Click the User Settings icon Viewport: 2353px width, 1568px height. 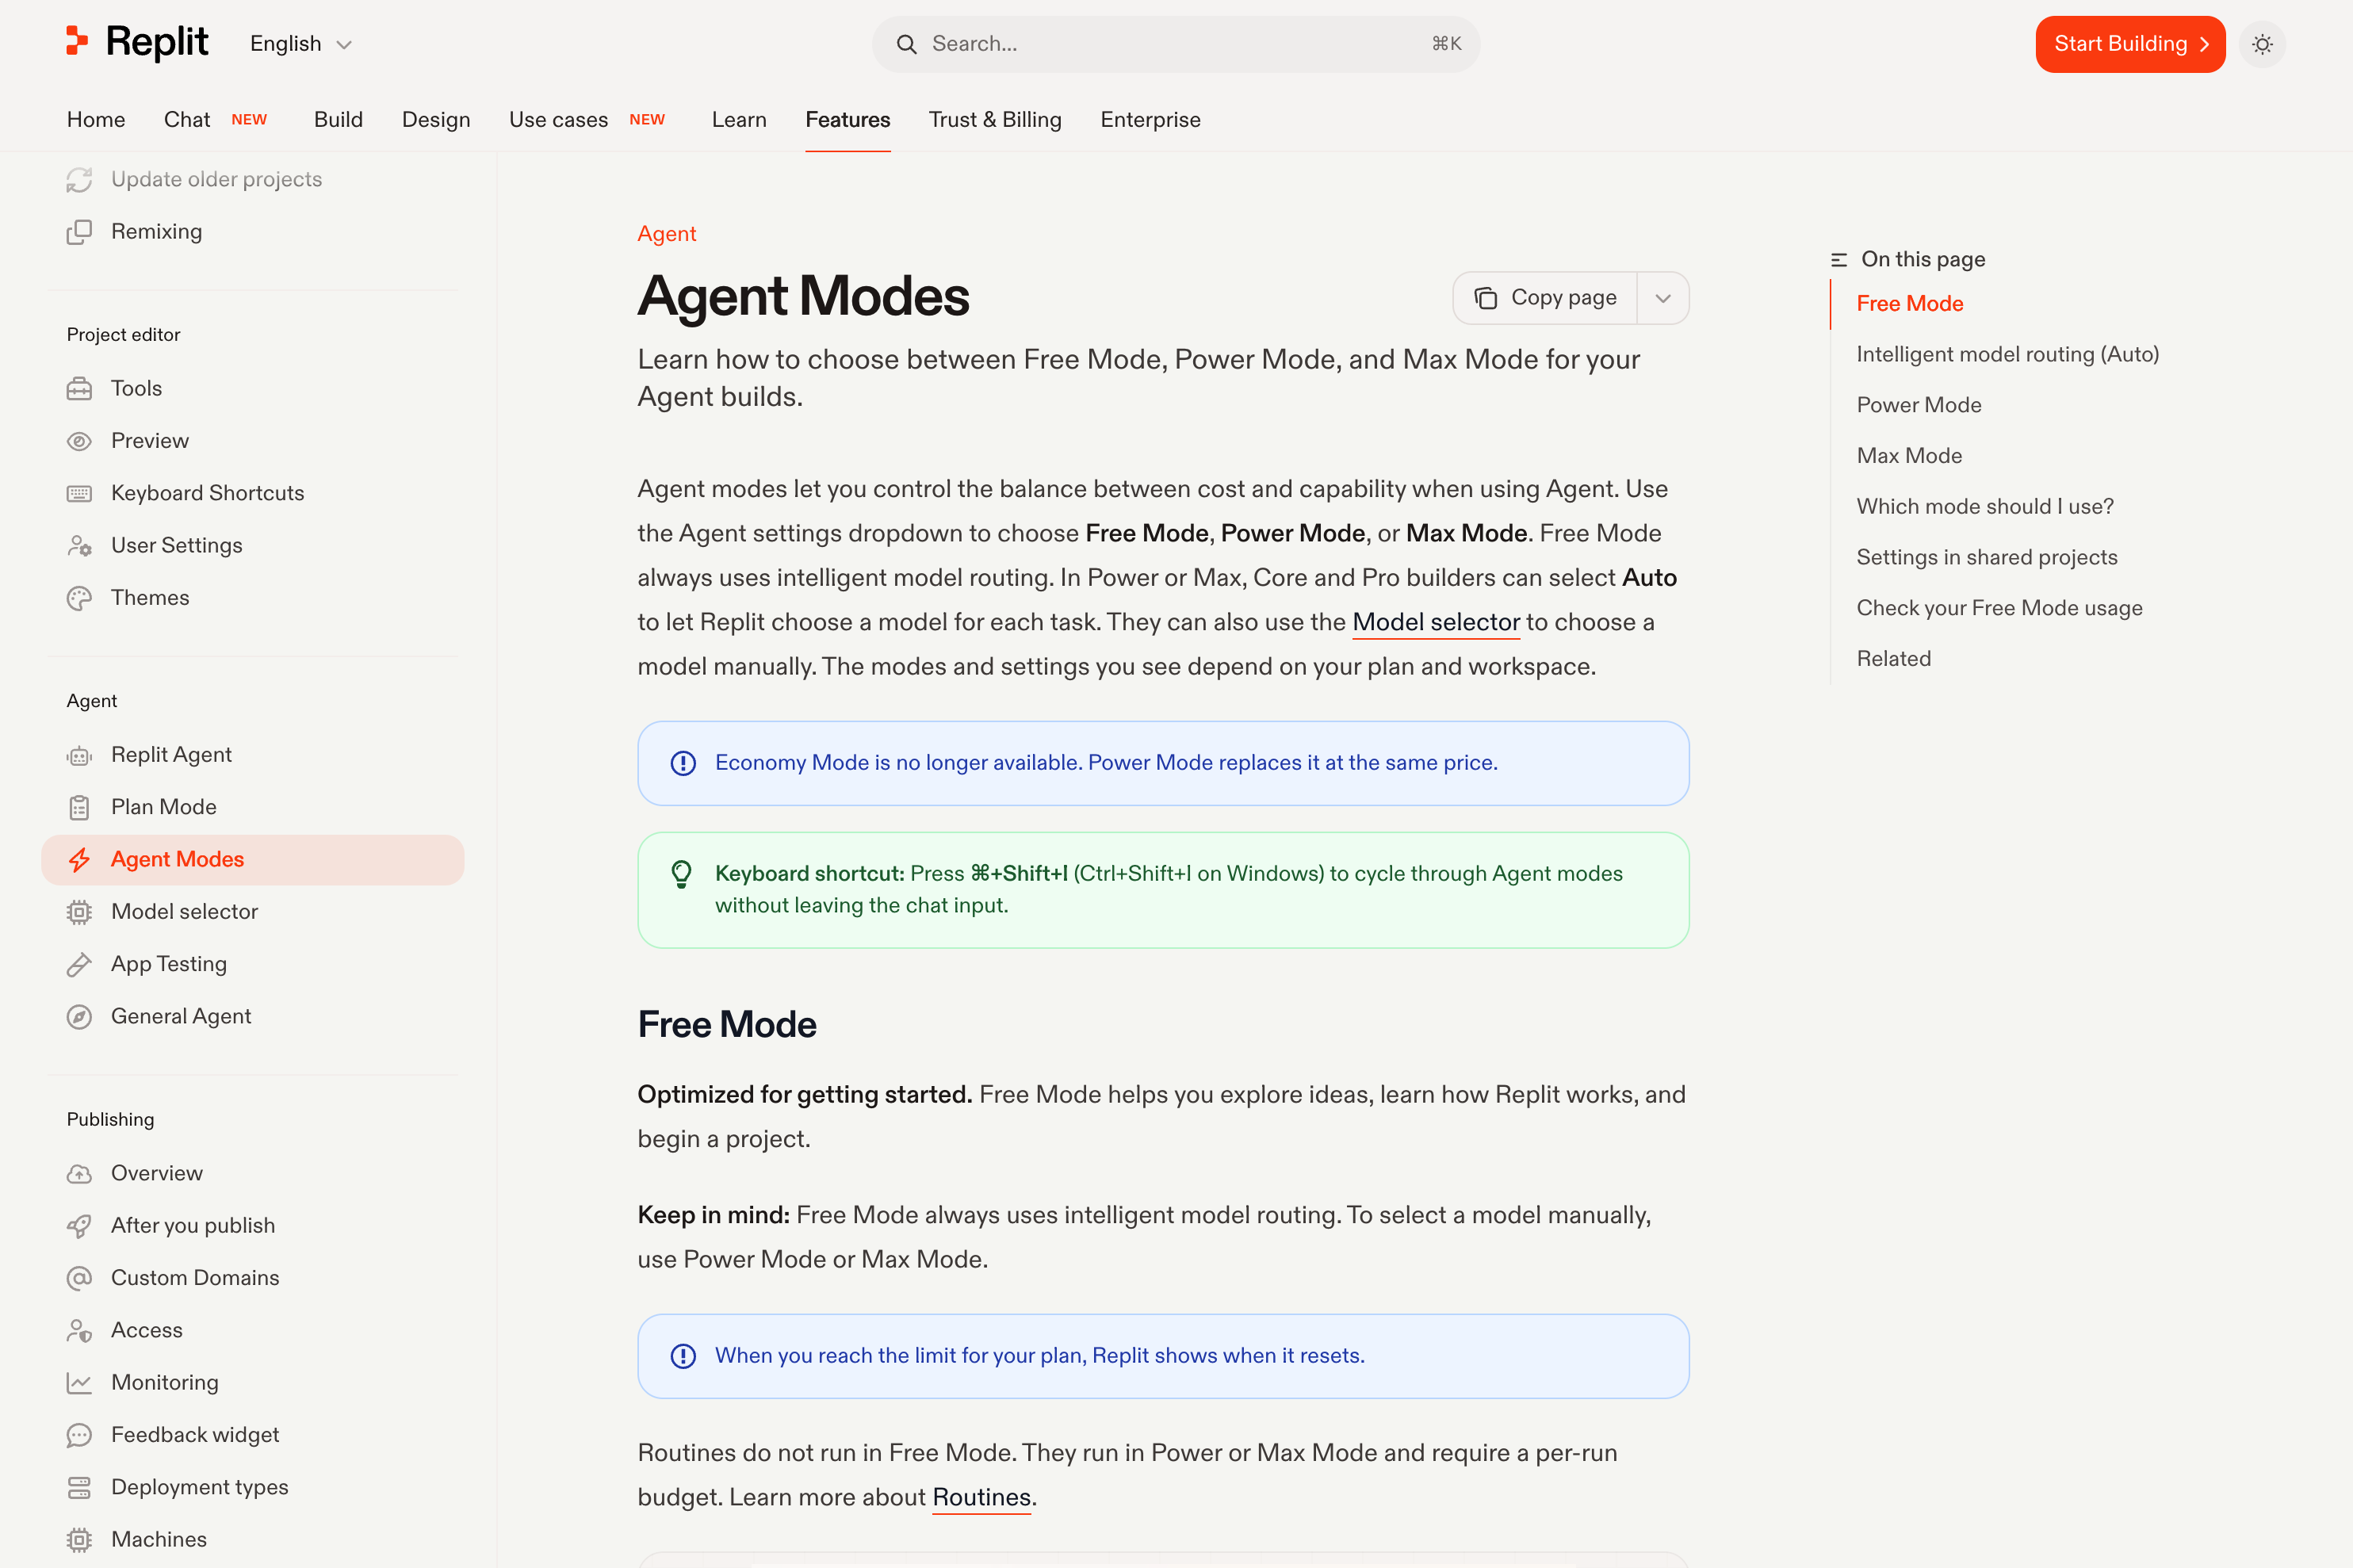tap(79, 546)
